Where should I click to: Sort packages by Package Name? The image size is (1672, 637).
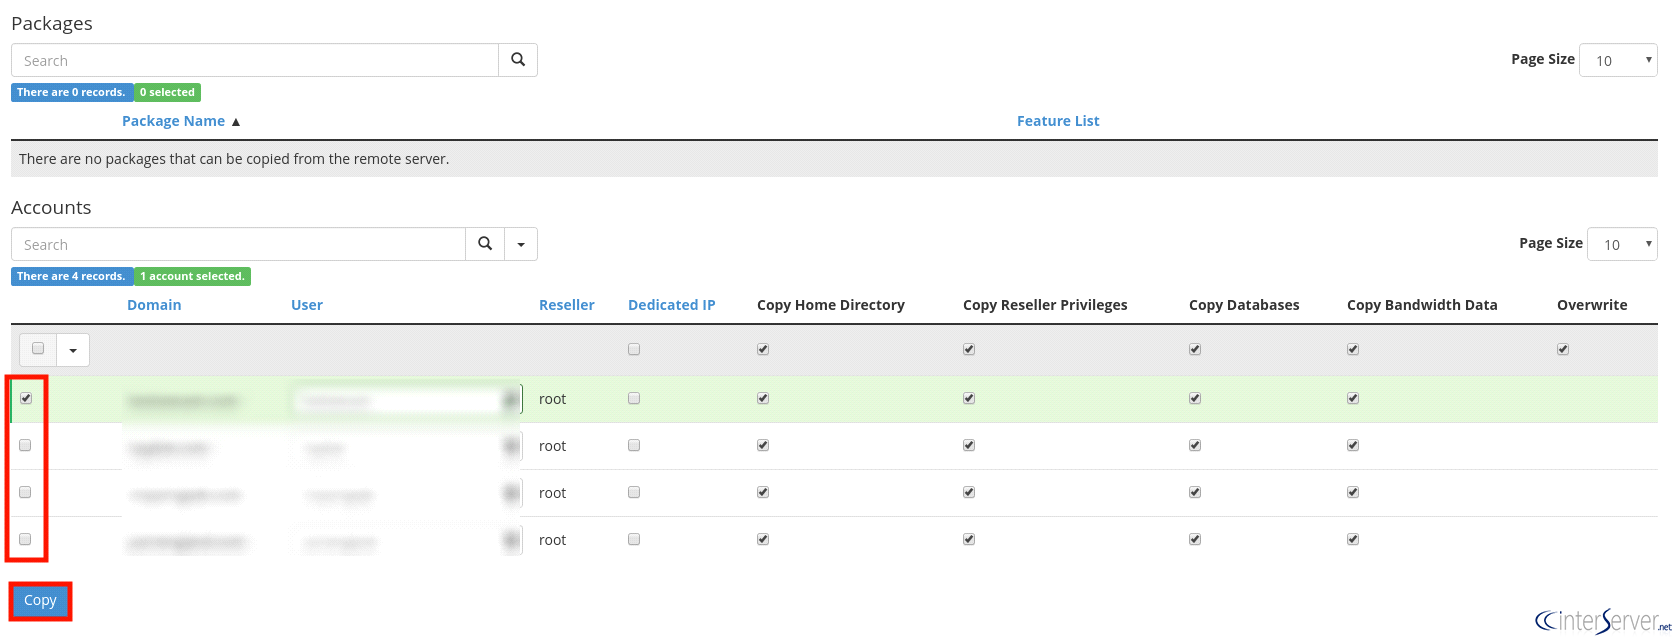[173, 121]
